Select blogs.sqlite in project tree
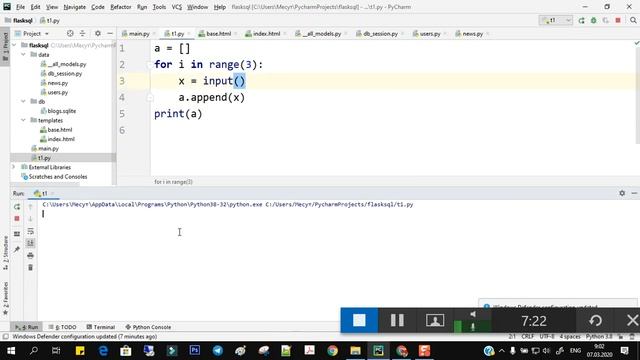 (x=58, y=111)
